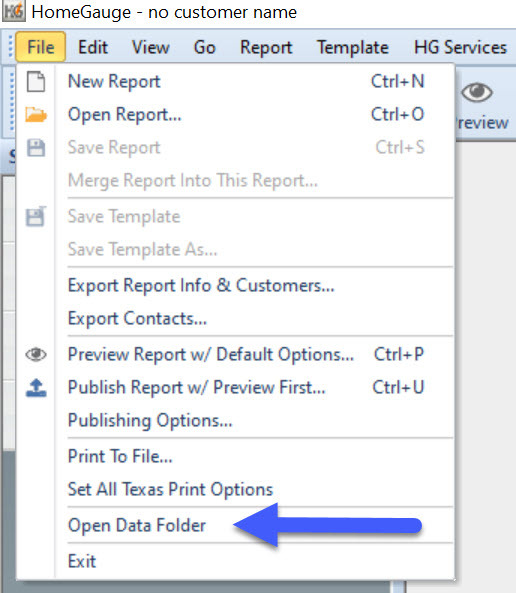The height and width of the screenshot is (593, 516).
Task: Select Open Report... menu entry
Action: tap(235, 114)
